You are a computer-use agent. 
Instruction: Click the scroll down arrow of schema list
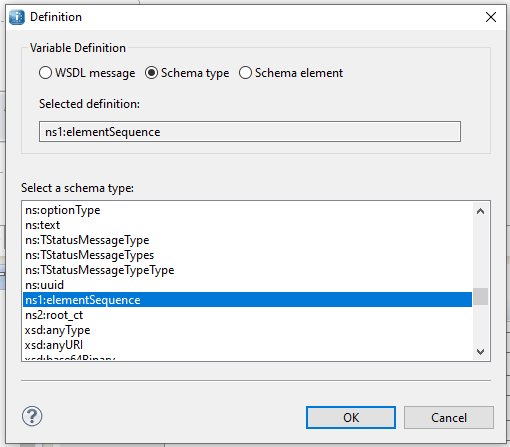pyautogui.click(x=480, y=351)
